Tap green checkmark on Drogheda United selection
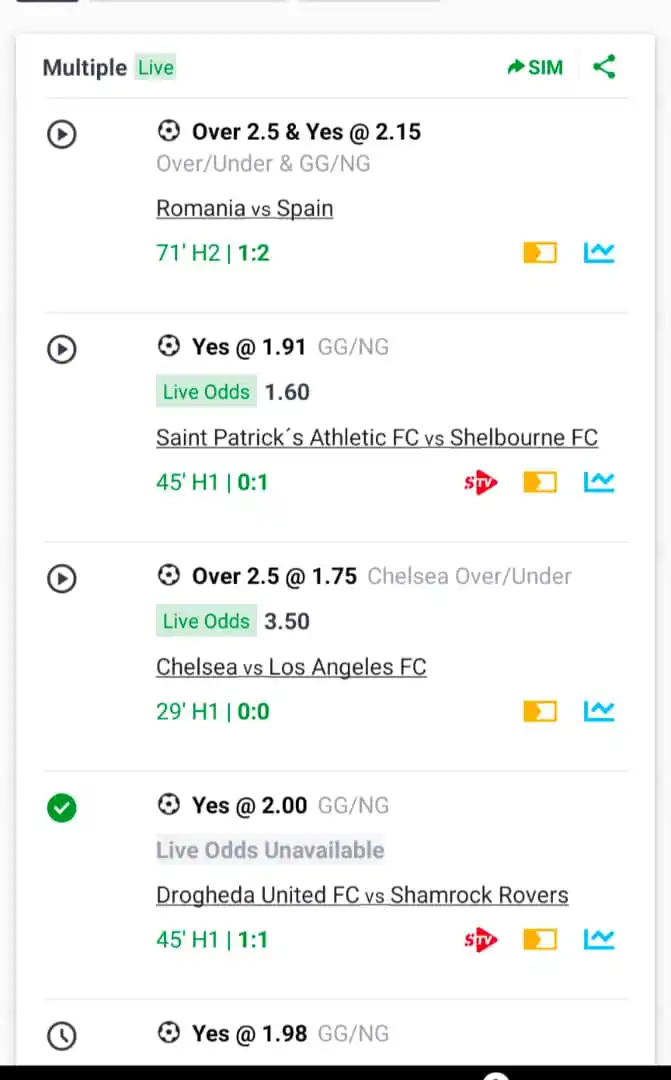 62,807
